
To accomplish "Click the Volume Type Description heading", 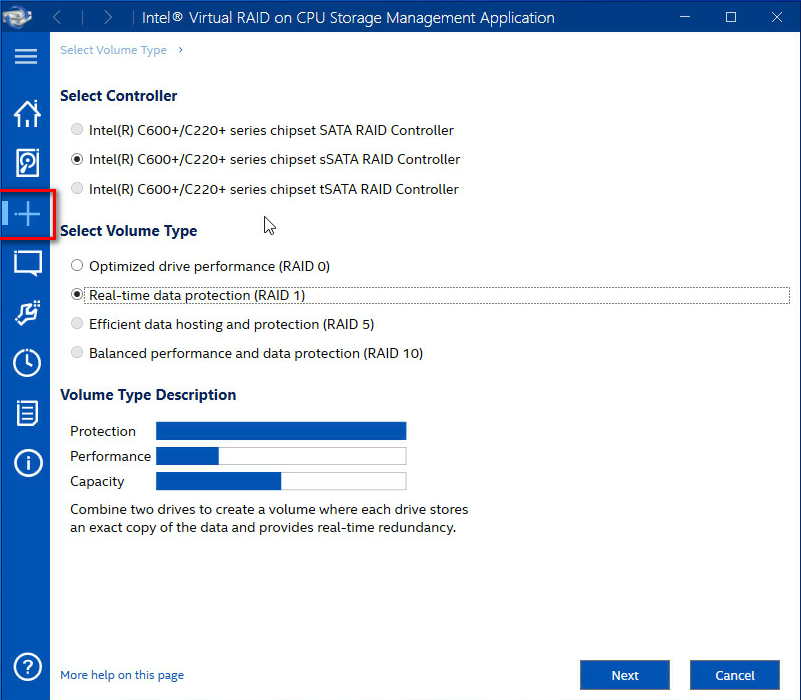I will point(148,395).
